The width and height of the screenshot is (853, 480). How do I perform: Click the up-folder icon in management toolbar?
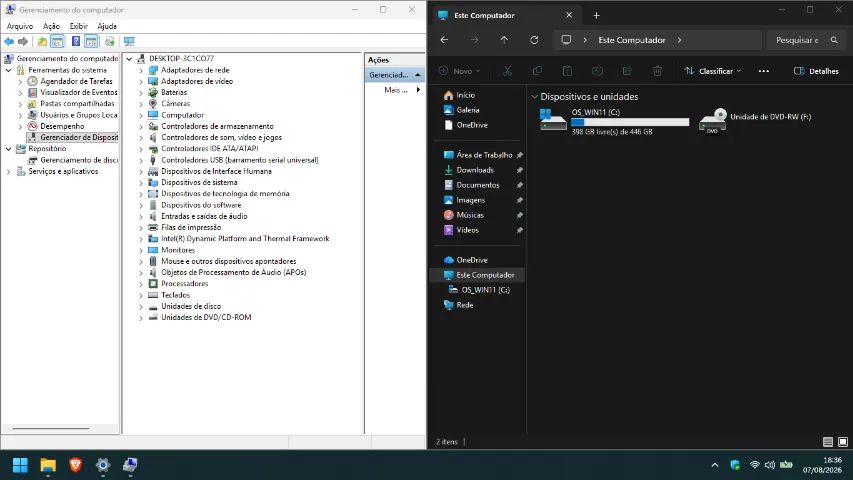point(42,41)
